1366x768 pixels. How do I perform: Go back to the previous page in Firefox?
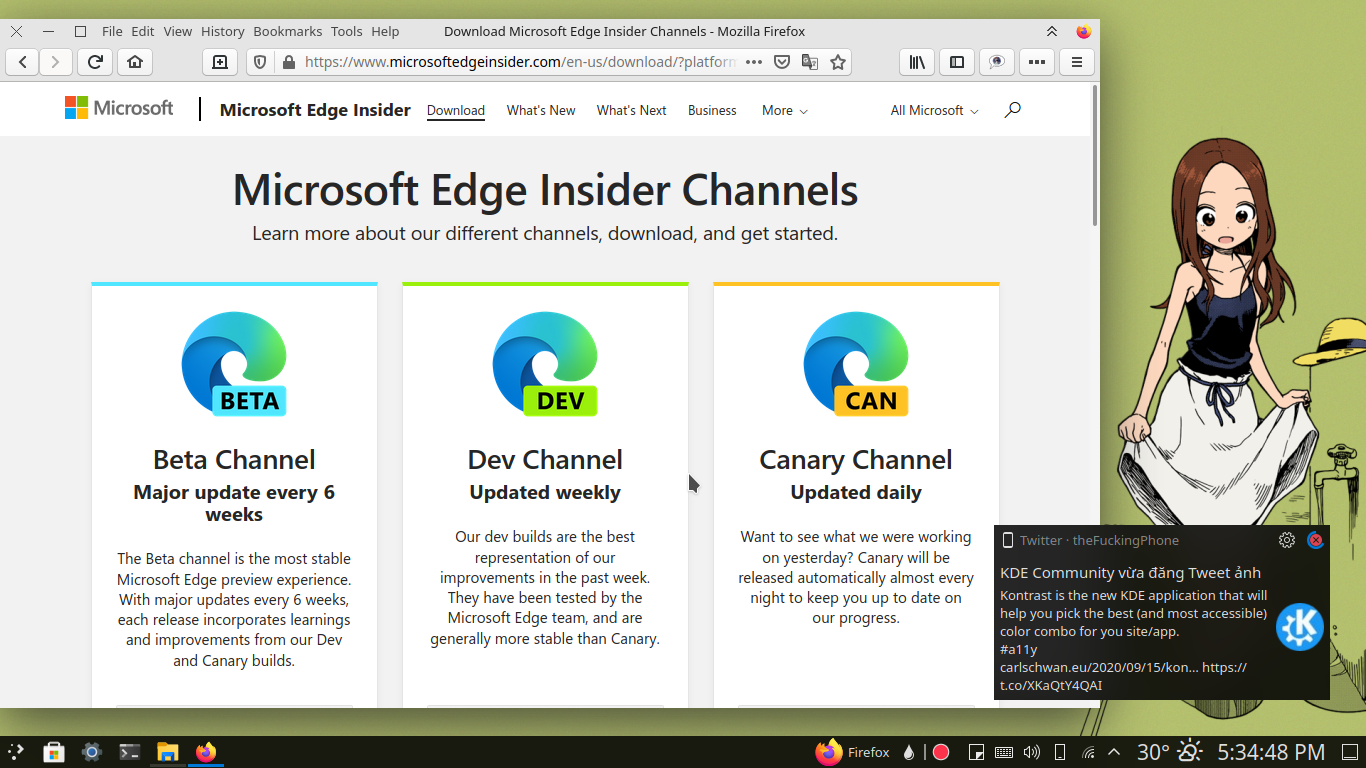click(x=22, y=62)
